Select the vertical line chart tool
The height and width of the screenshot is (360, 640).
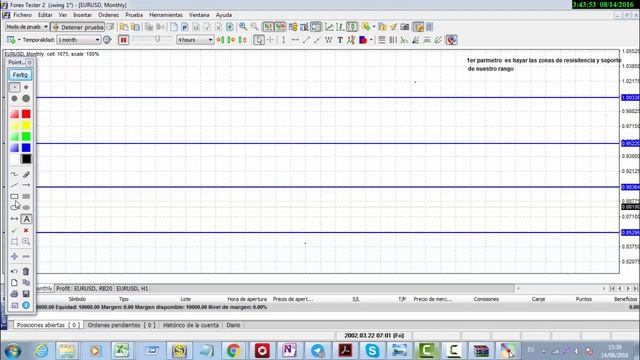[x=284, y=40]
